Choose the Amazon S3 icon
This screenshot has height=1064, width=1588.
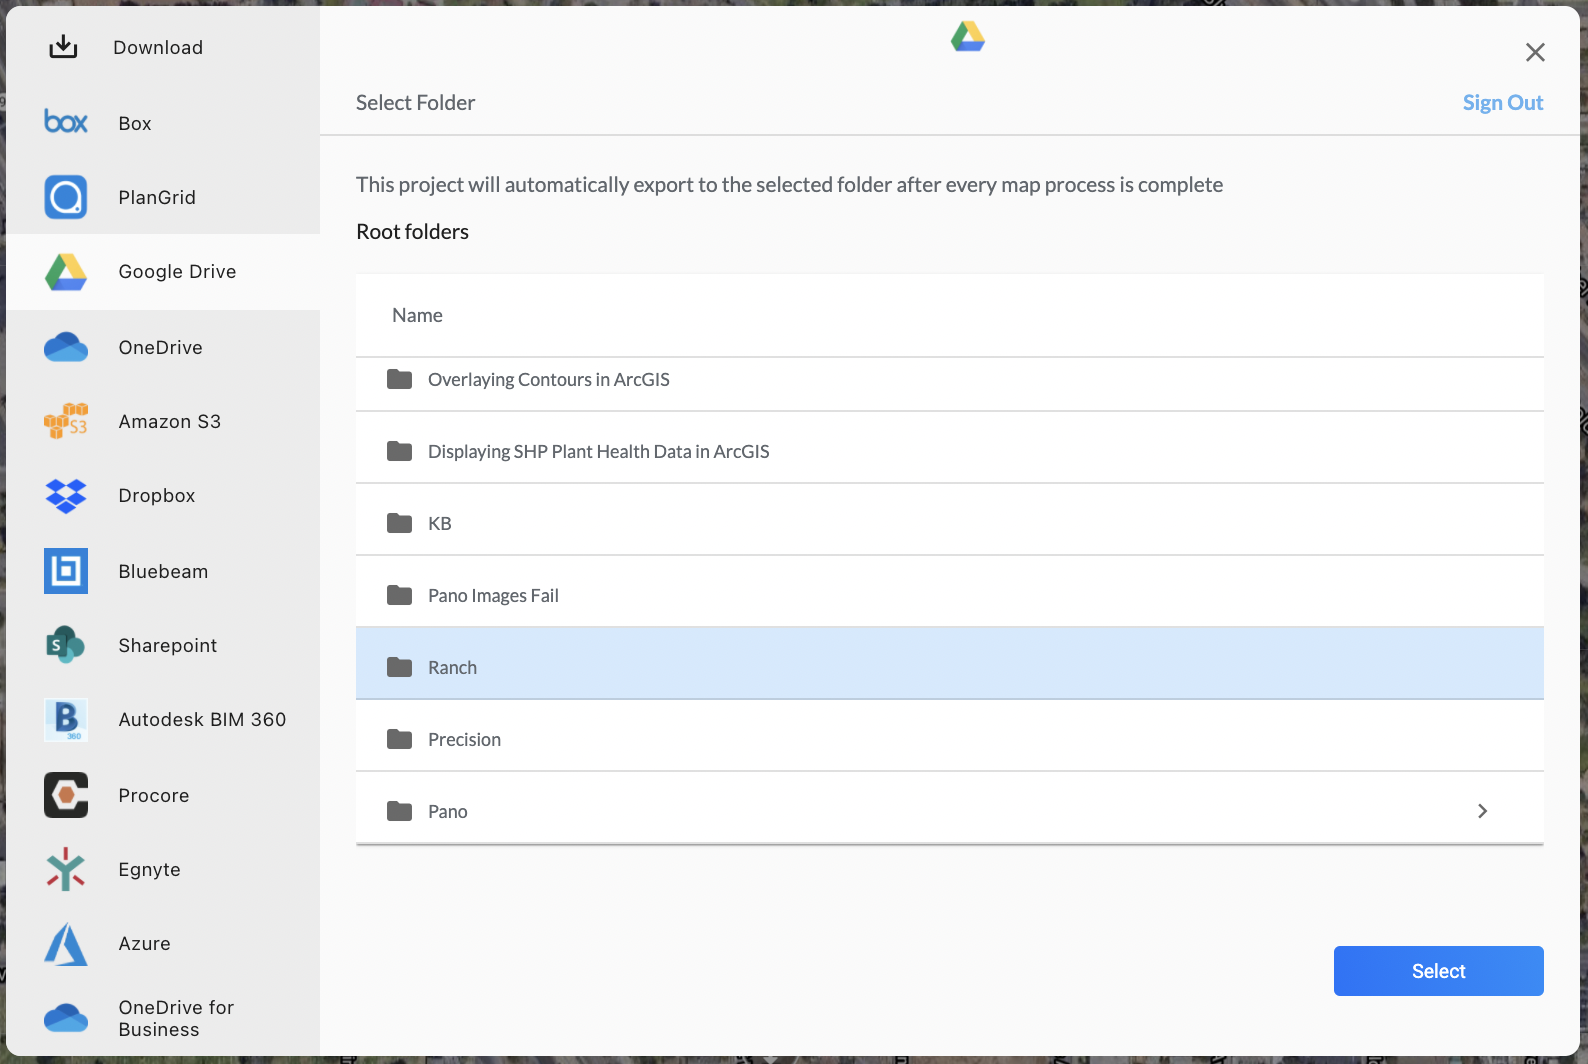click(66, 421)
